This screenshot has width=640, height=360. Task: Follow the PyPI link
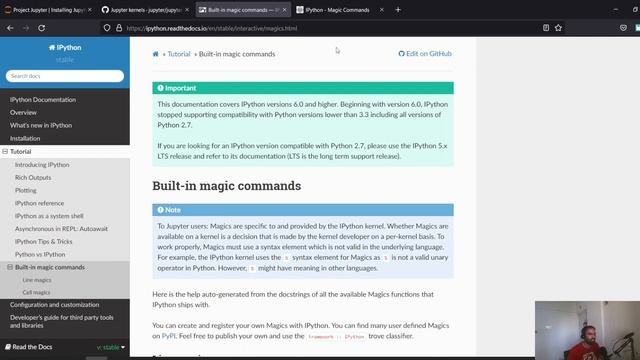coord(169,336)
